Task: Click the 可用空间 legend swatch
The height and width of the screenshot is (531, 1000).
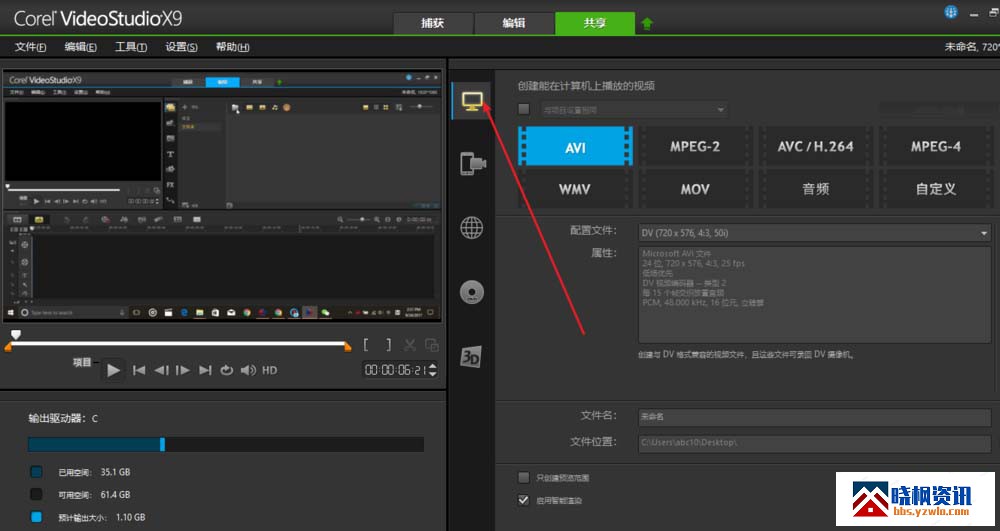Action: coord(36,495)
